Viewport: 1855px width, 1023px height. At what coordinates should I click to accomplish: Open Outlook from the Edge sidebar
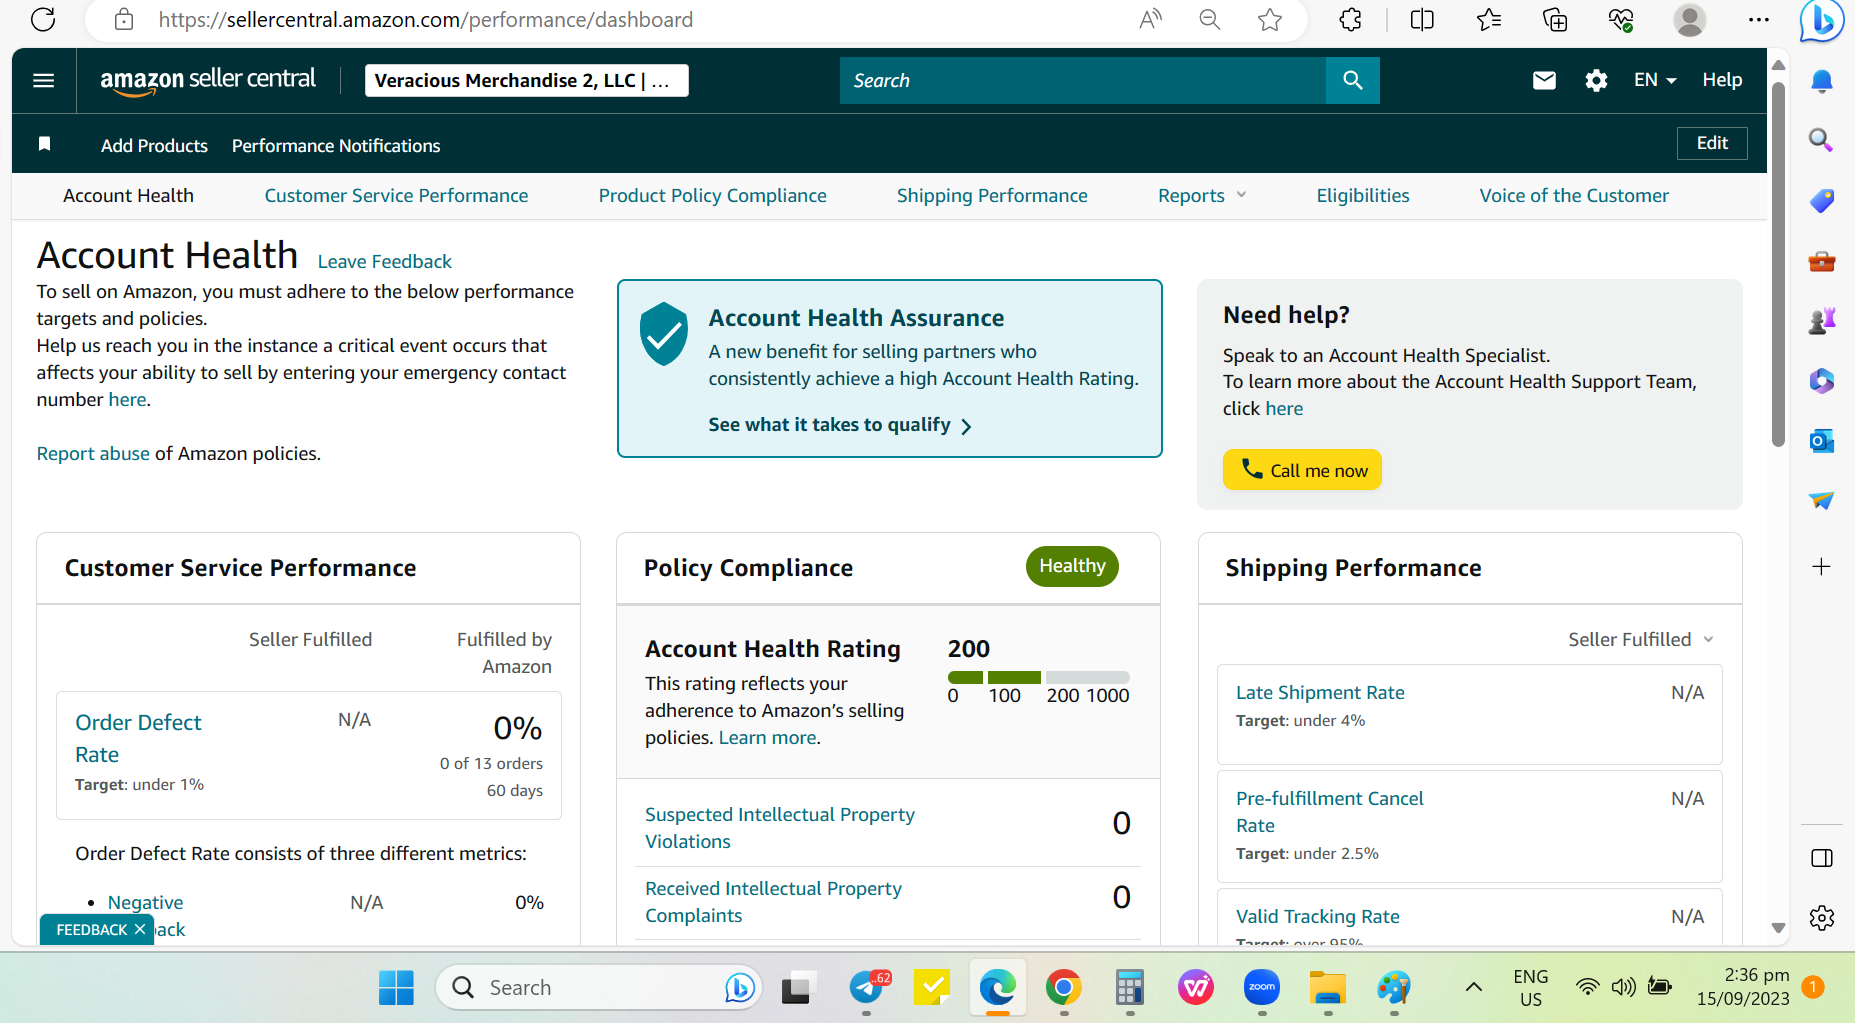click(1822, 440)
